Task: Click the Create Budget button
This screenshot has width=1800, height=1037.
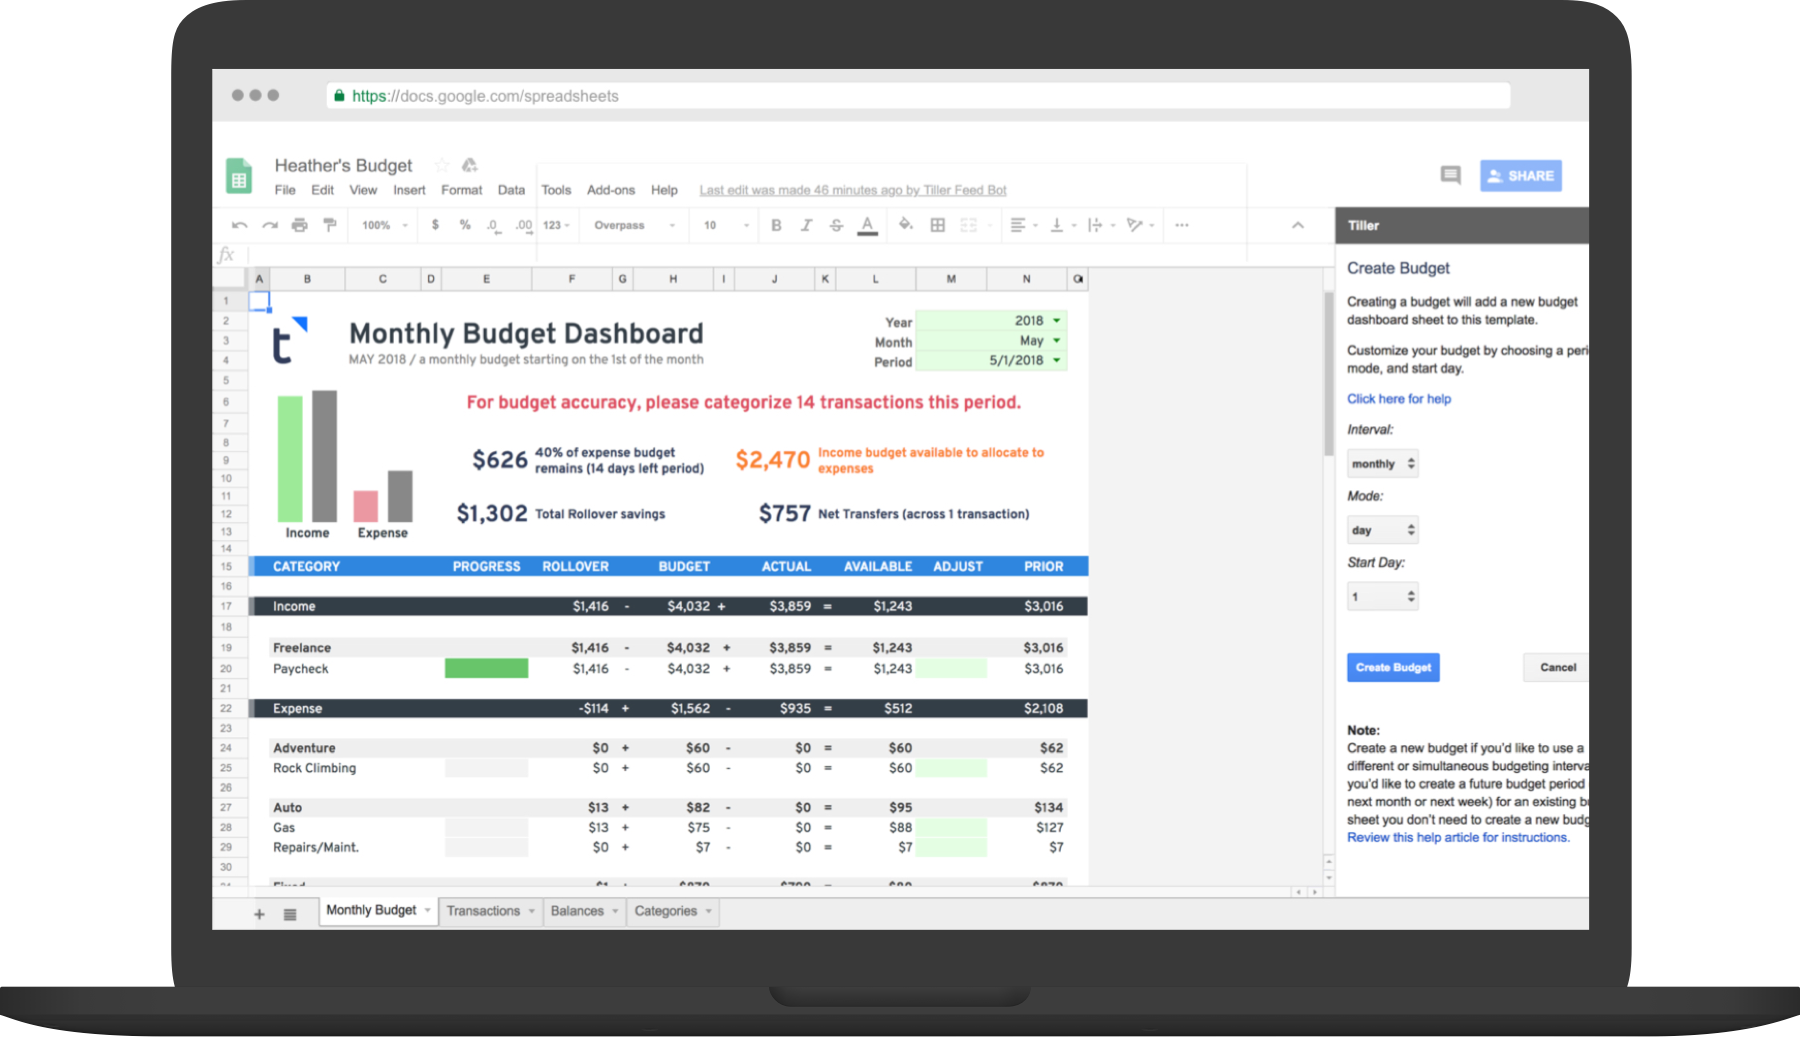Action: click(1393, 667)
